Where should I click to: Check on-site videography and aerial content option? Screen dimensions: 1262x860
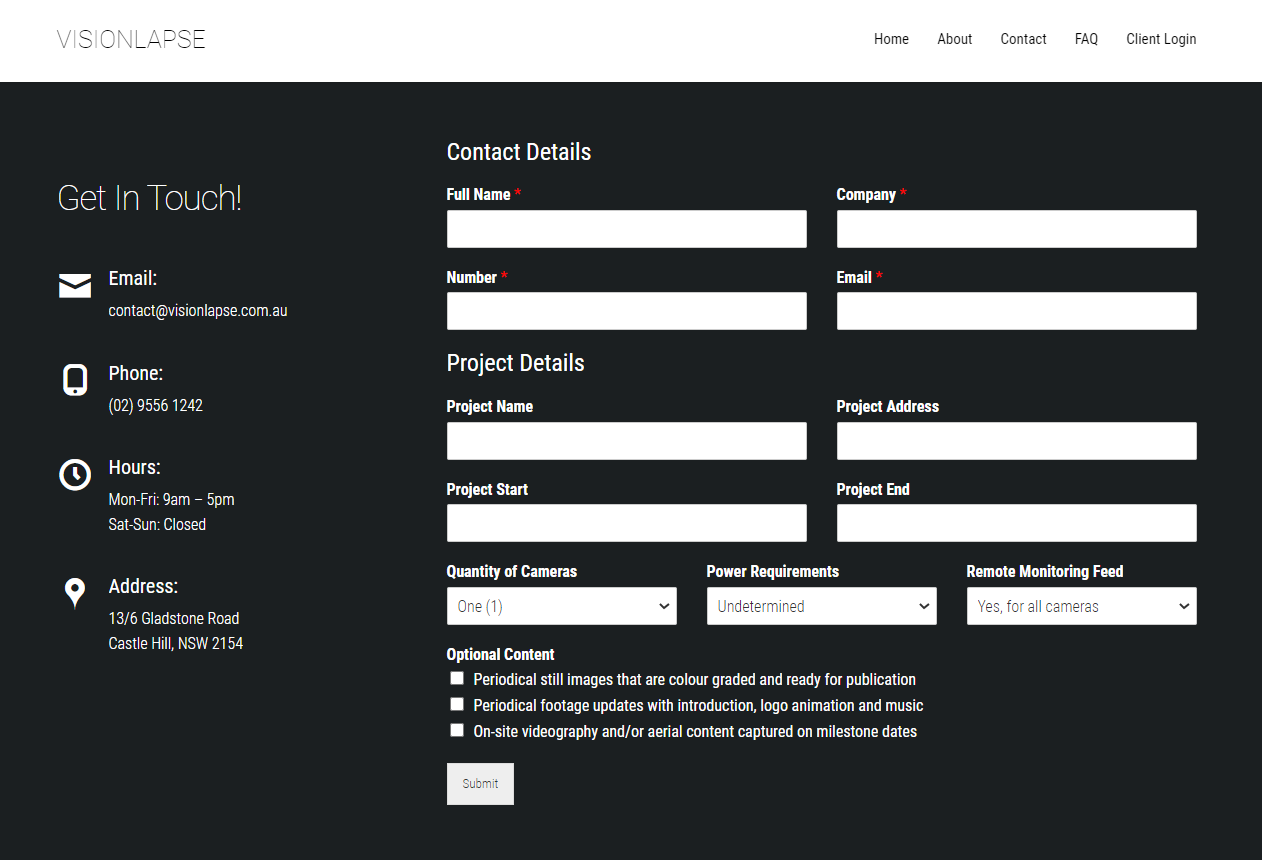click(x=457, y=731)
